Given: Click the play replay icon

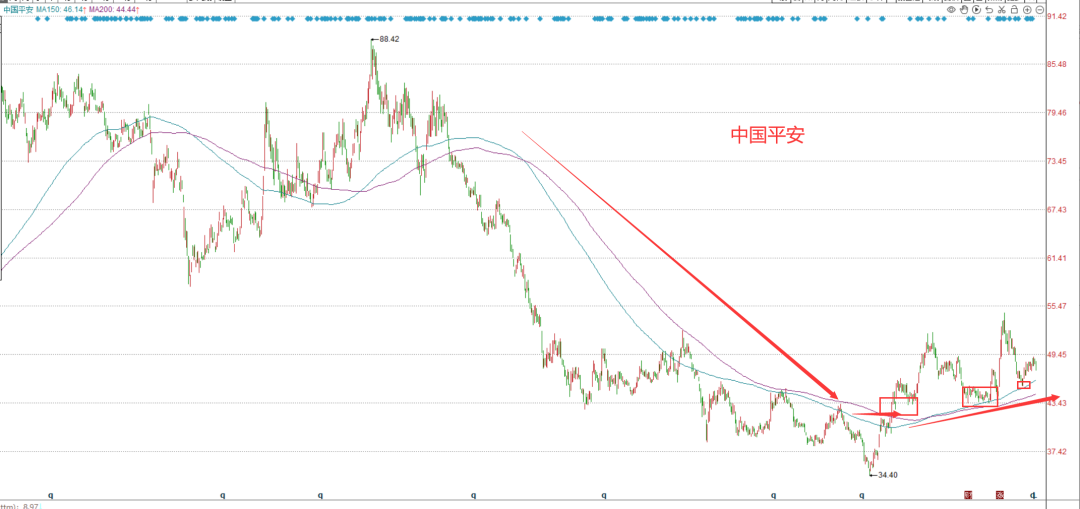Looking at the screenshot, I should [x=977, y=10].
